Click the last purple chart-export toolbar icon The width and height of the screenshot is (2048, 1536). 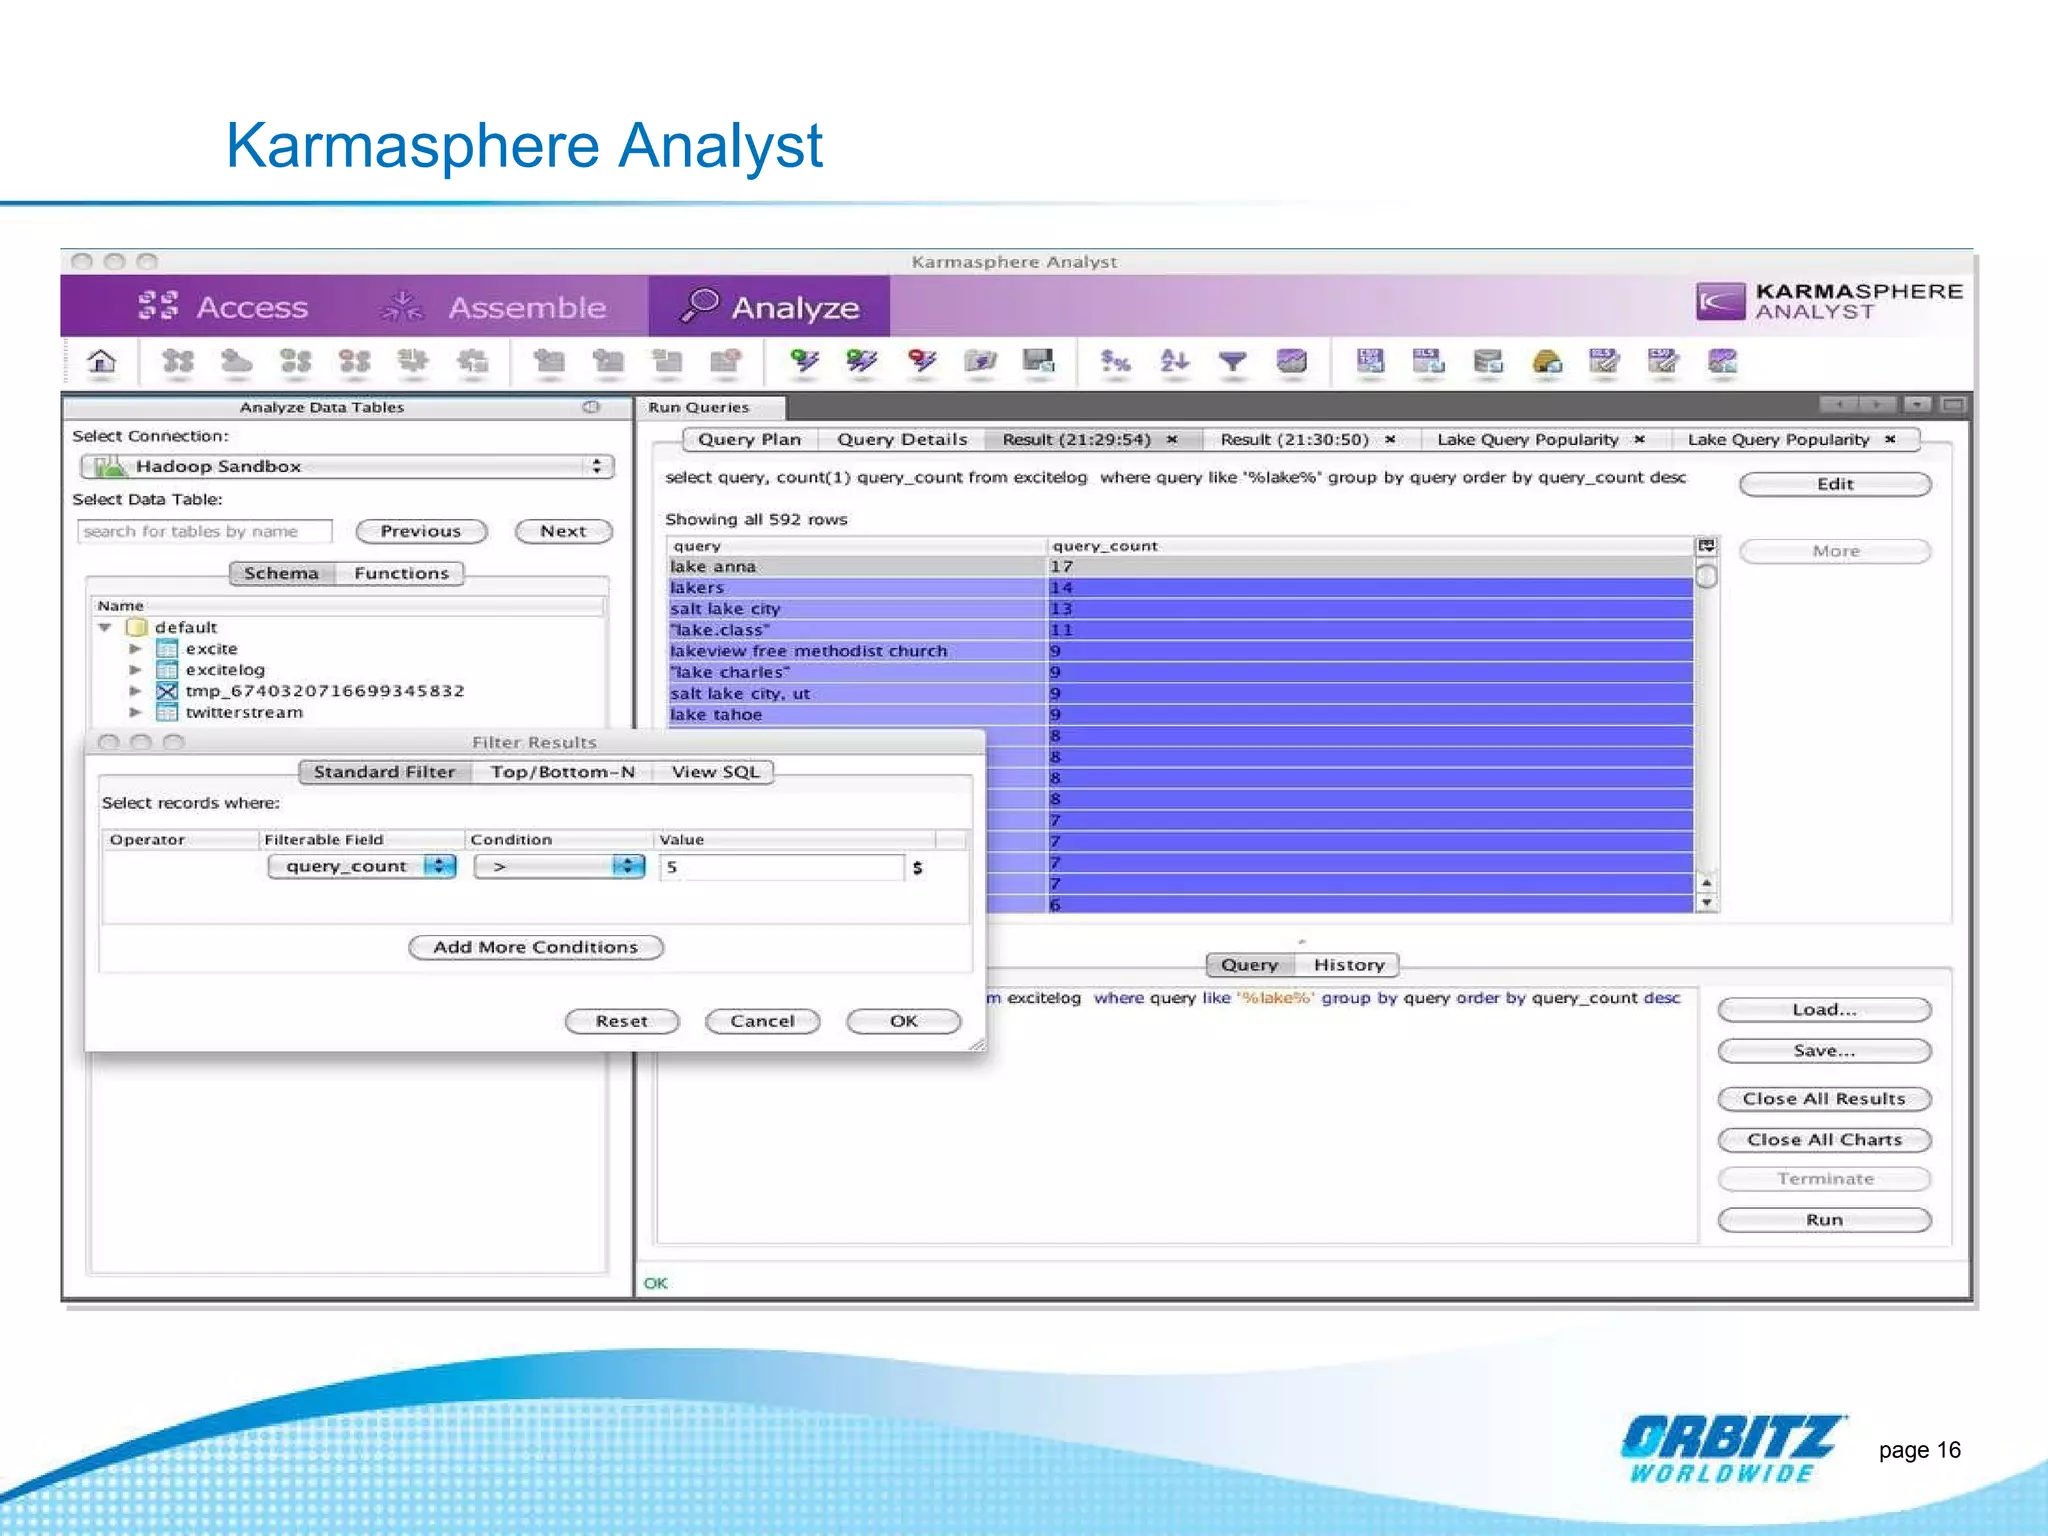click(x=1723, y=361)
